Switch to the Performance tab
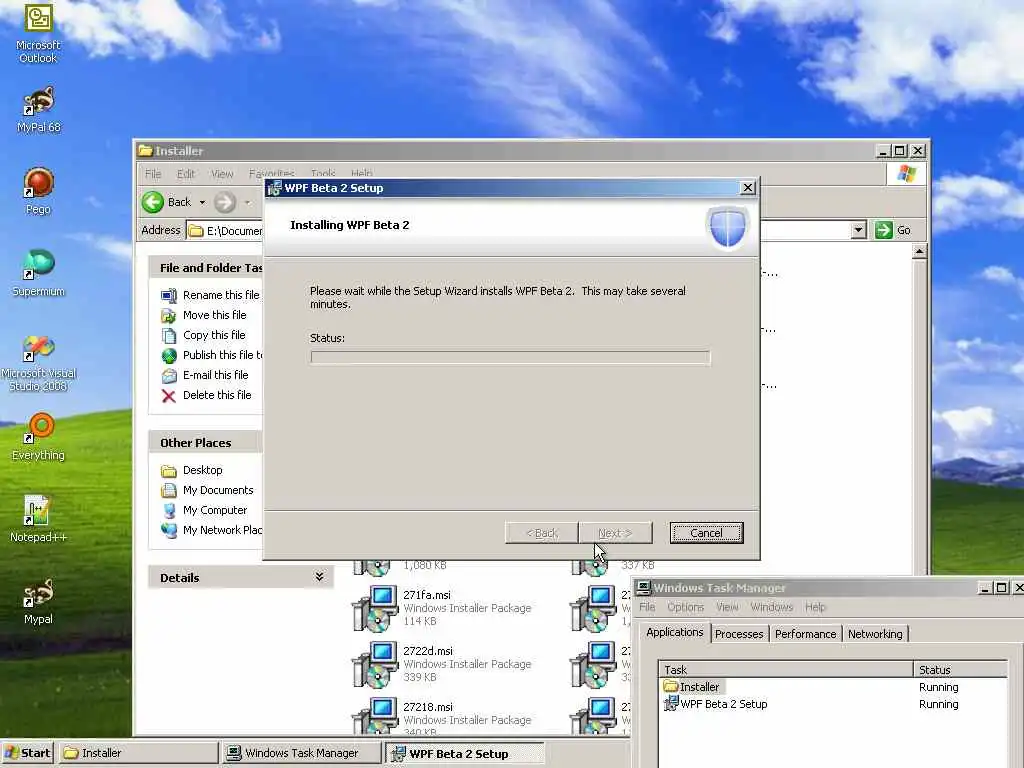The height and width of the screenshot is (768, 1024). [805, 633]
